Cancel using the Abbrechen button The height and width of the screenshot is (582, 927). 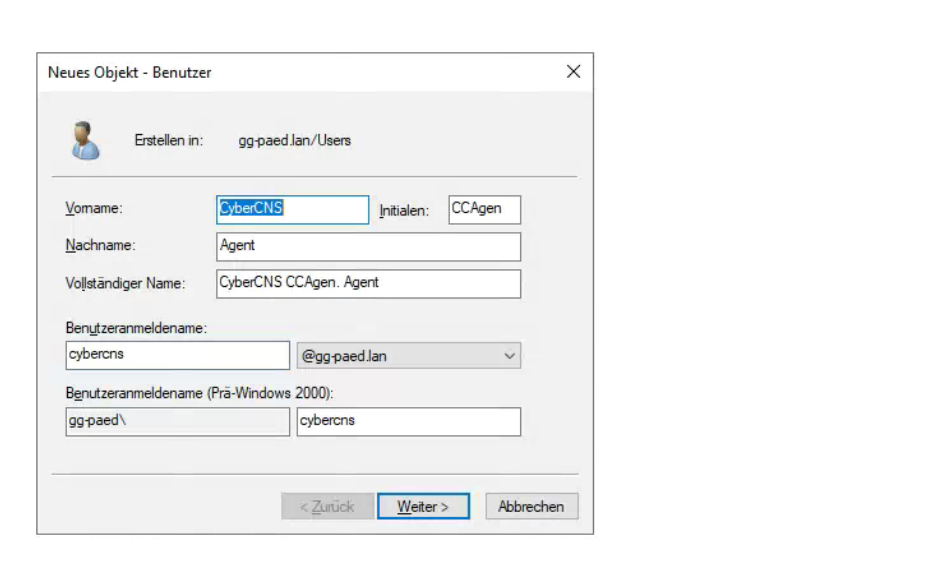(531, 507)
